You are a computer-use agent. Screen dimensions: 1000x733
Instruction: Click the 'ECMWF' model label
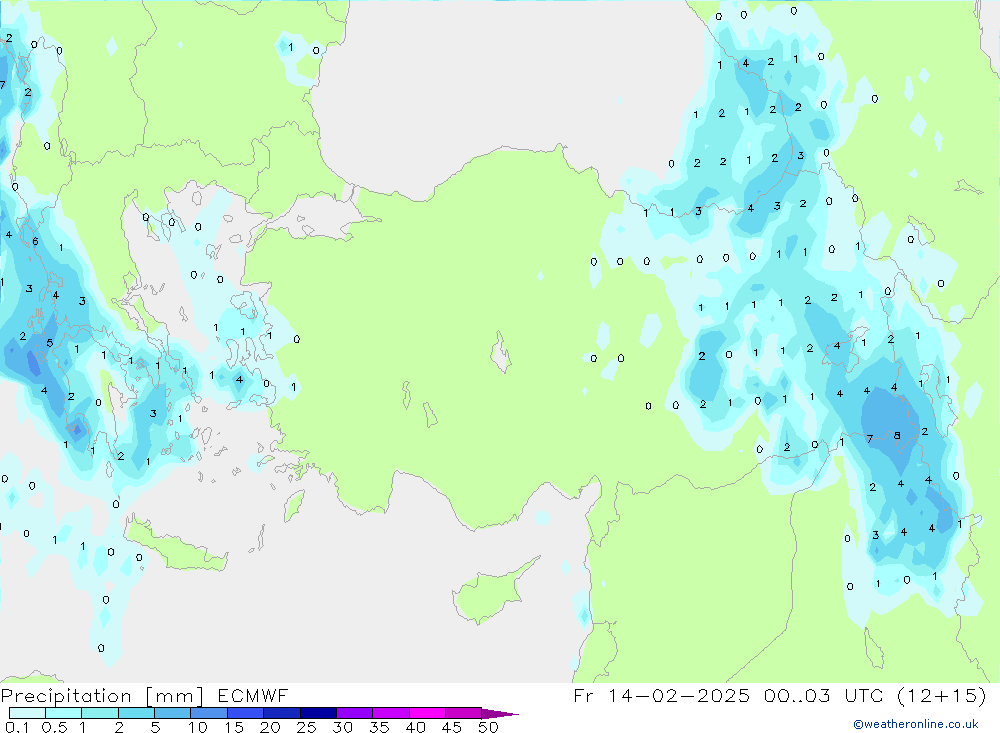253,695
